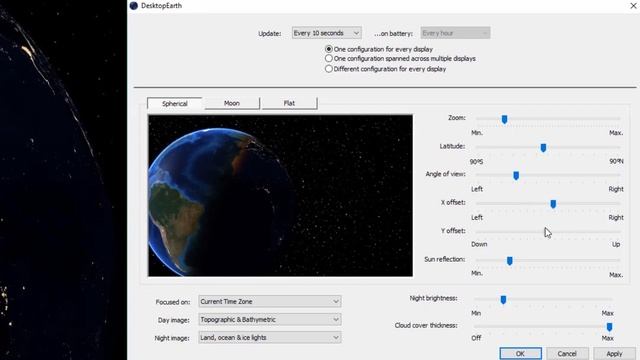
Task: Open the Update interval dropdown
Action: [x=327, y=33]
